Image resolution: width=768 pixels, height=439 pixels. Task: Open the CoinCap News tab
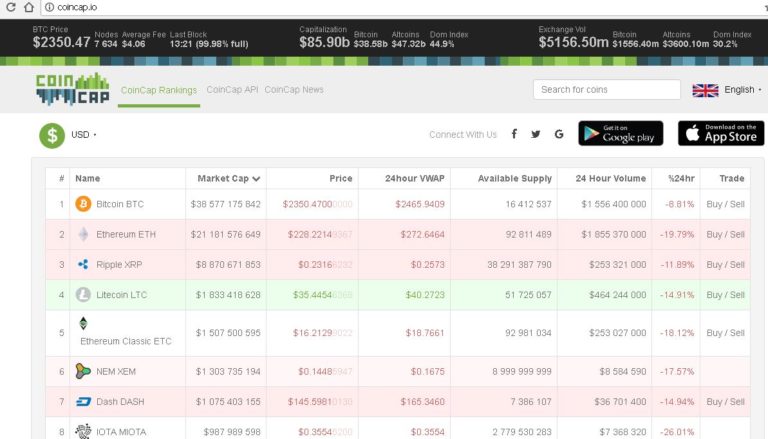[294, 89]
